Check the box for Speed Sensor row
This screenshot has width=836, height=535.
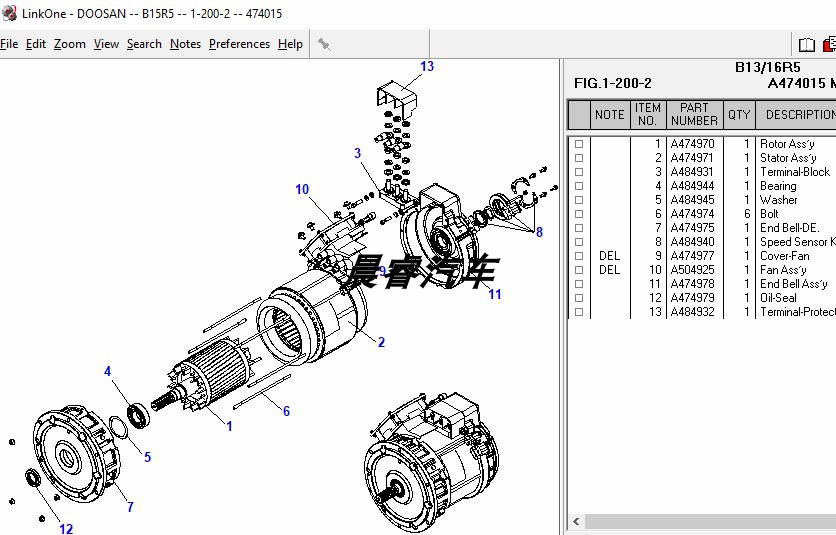(579, 242)
